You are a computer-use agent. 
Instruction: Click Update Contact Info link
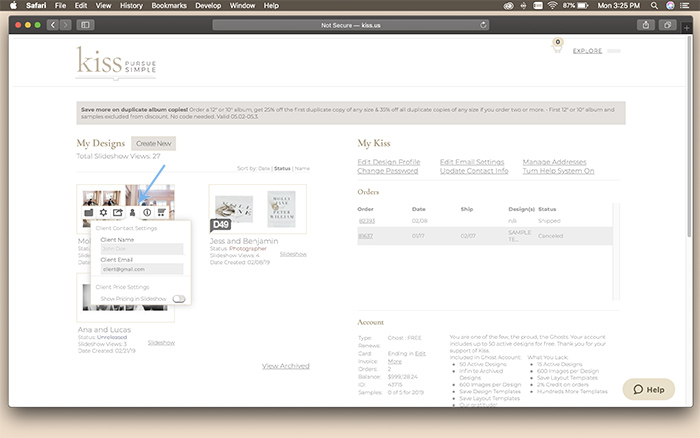tap(474, 171)
